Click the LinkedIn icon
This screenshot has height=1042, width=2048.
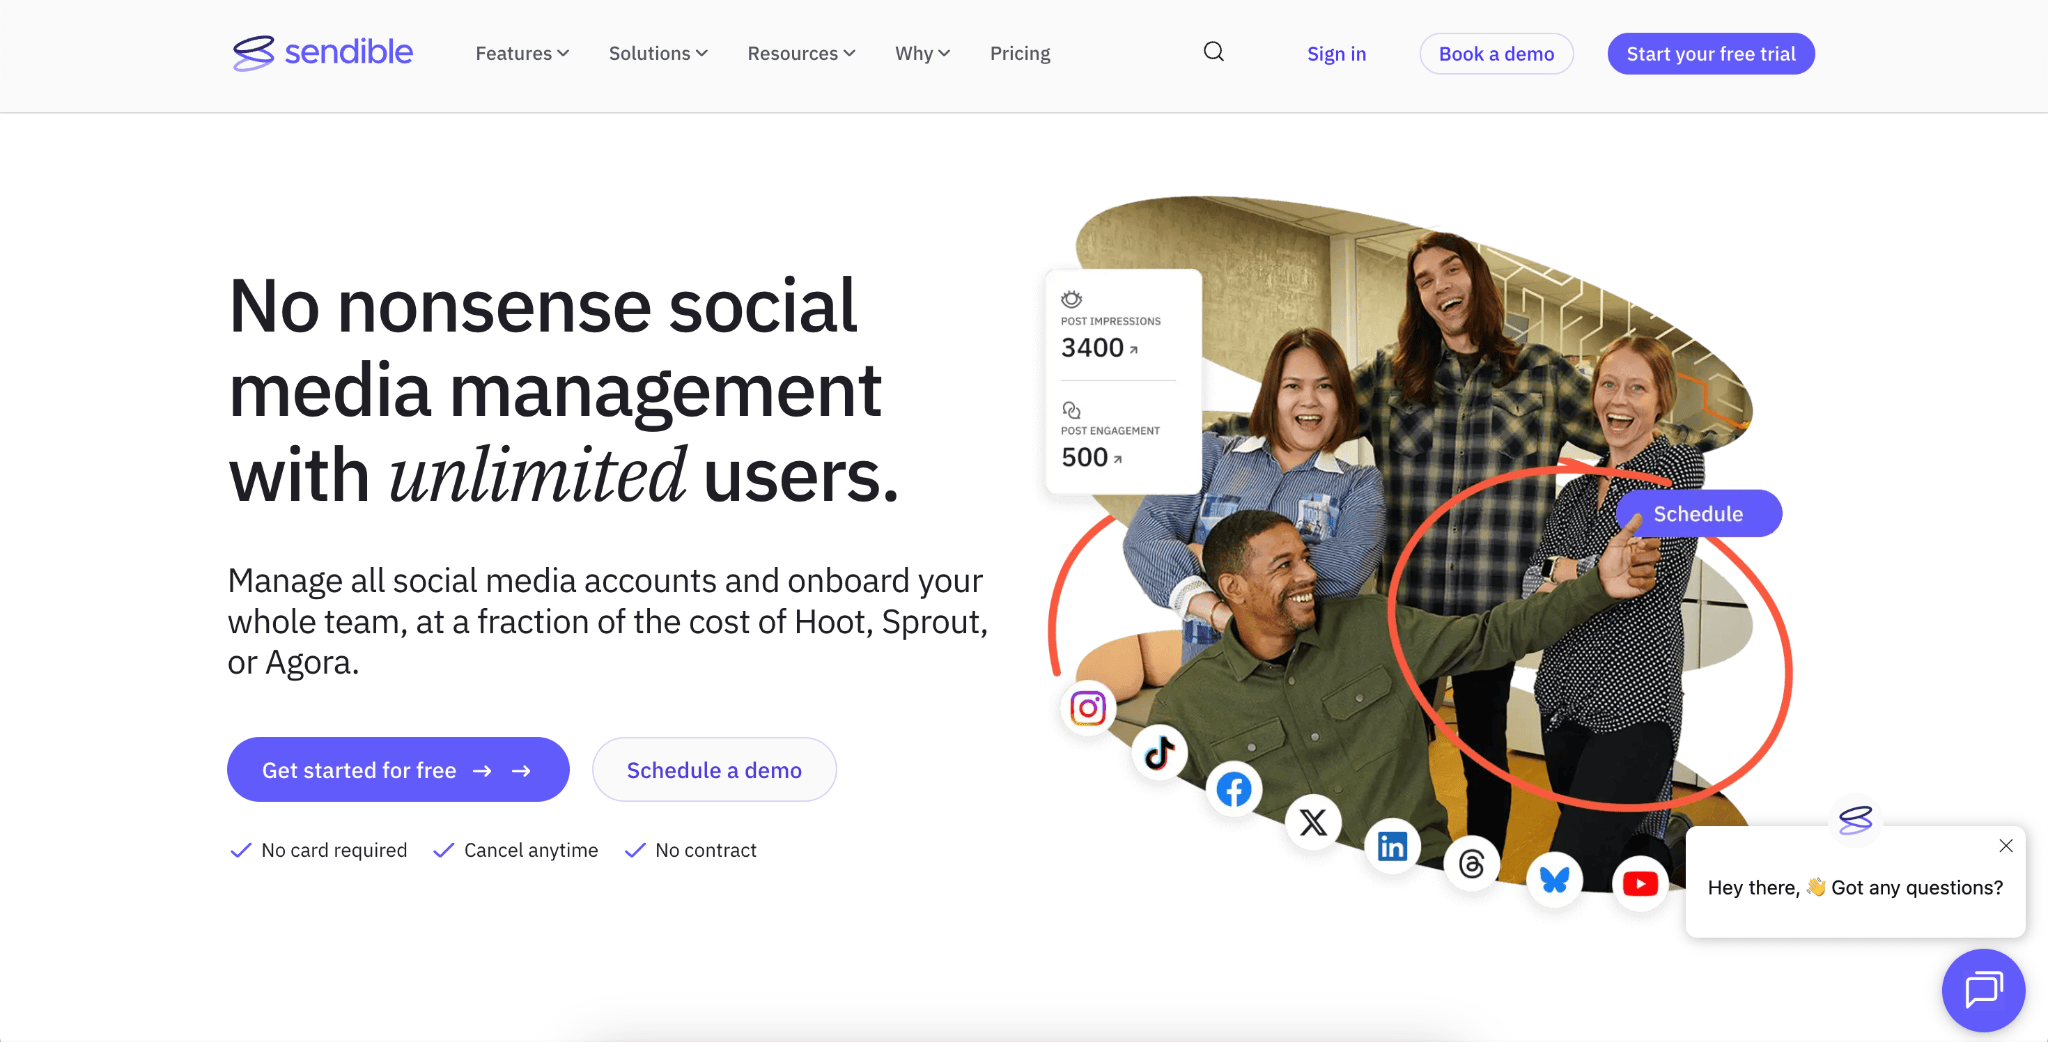coord(1392,846)
